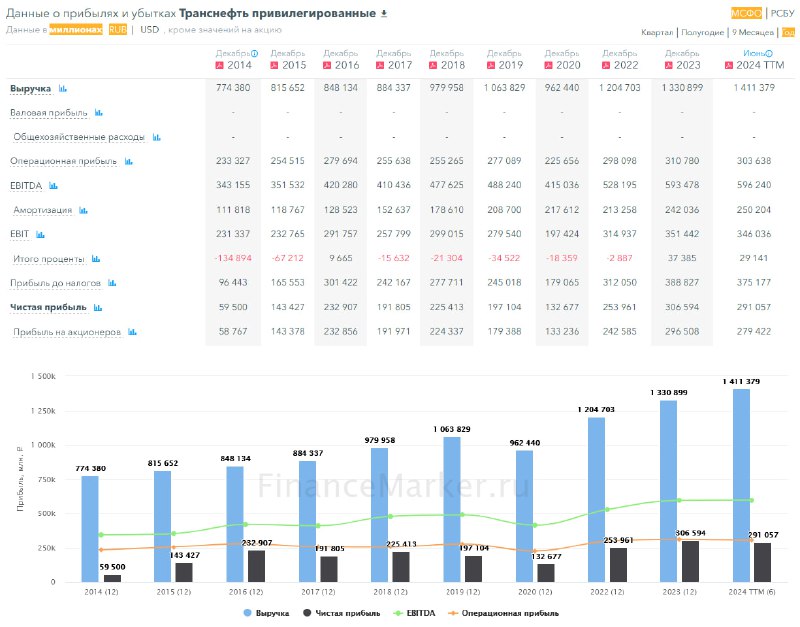
Task: Open chart icon next to Валовая прибыль
Action: 99,112
